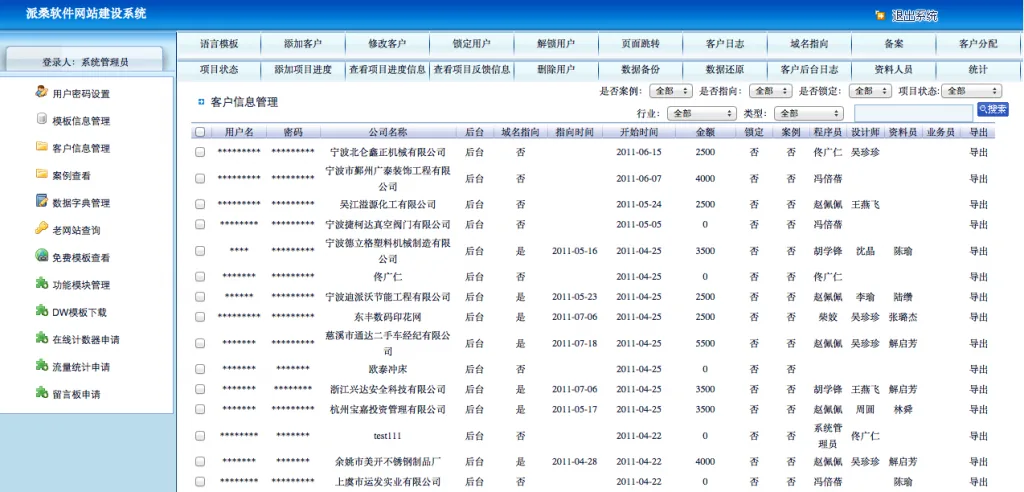Click 导出 link for 东丰数码印花网
The height and width of the screenshot is (492, 1024).
click(978, 317)
